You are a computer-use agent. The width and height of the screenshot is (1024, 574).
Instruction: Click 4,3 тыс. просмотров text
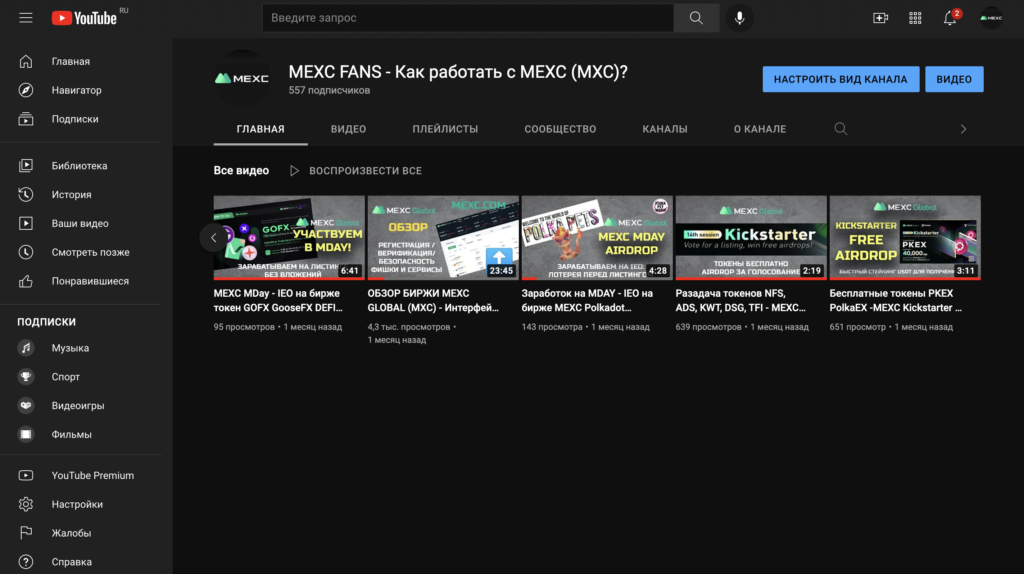click(409, 327)
